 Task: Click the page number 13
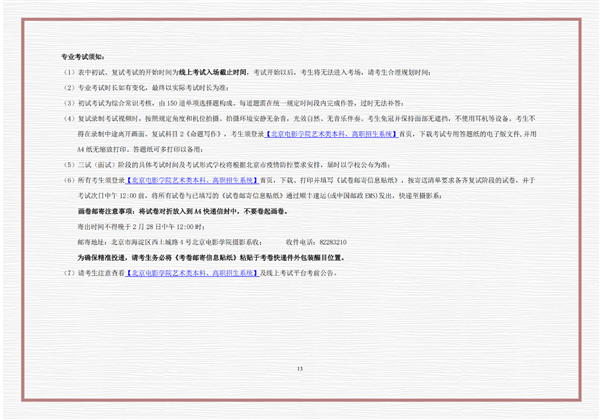[x=300, y=369]
